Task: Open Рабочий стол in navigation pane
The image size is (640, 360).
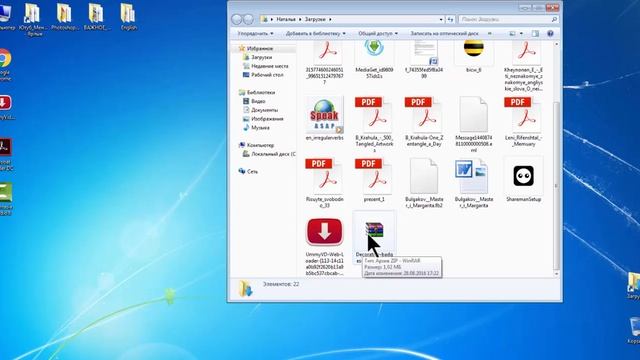Action: pos(267,75)
